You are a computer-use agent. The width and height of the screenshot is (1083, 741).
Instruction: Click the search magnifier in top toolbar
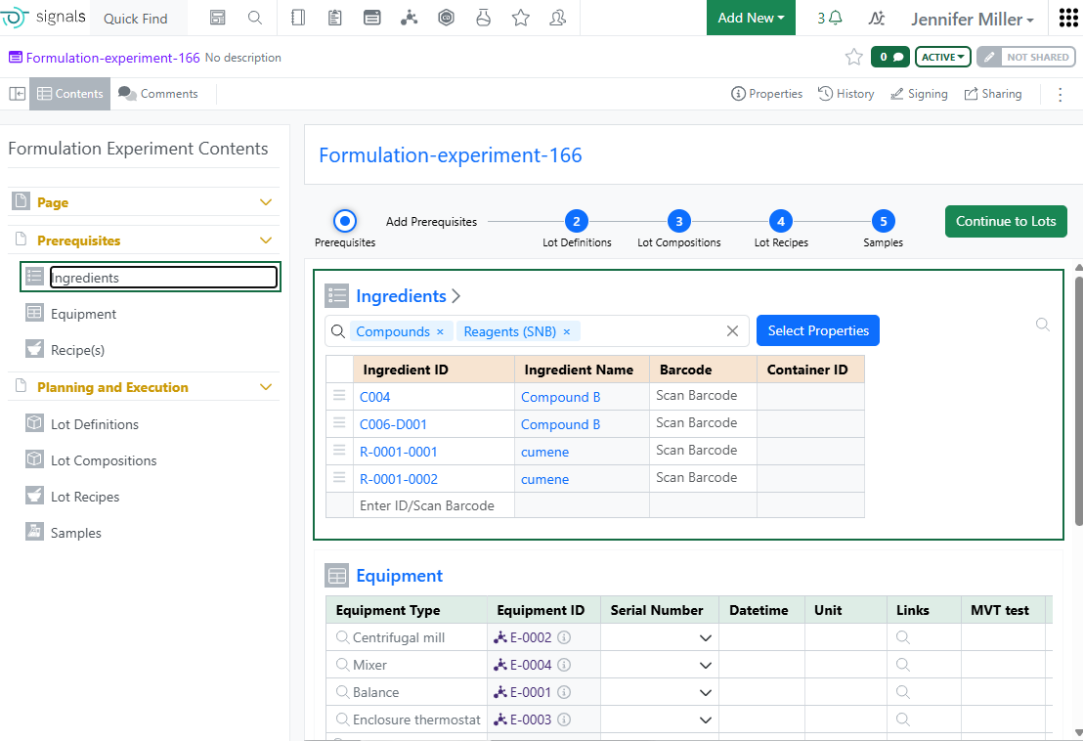tap(255, 18)
